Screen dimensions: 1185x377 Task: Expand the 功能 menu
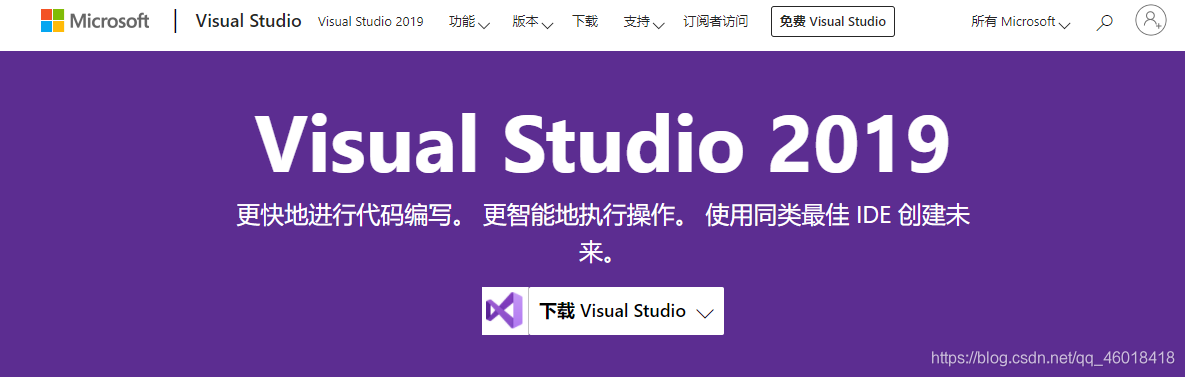469,22
